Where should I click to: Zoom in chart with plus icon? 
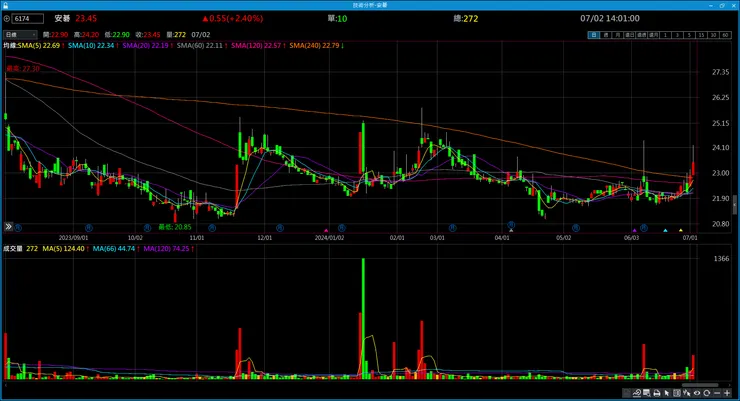pyautogui.click(x=727, y=393)
